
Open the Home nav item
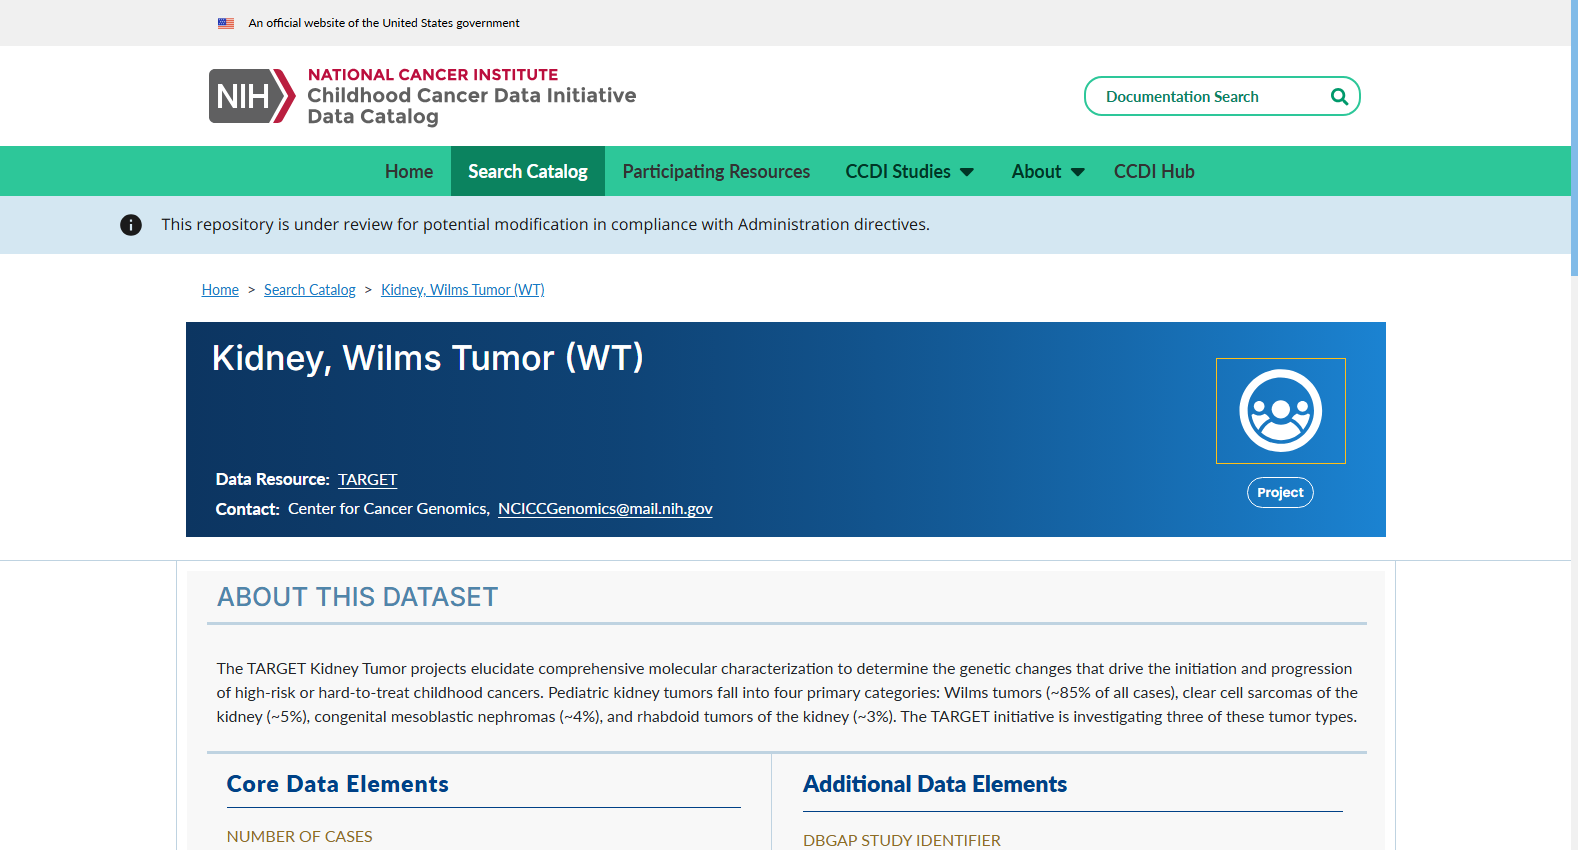coord(409,171)
